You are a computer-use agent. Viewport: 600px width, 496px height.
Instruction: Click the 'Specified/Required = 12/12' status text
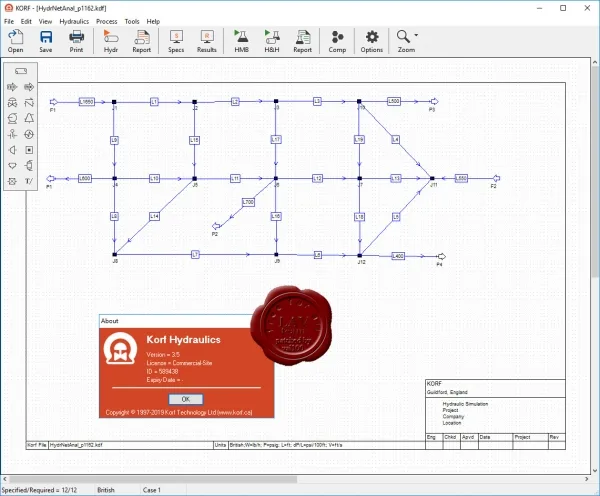tap(39, 490)
